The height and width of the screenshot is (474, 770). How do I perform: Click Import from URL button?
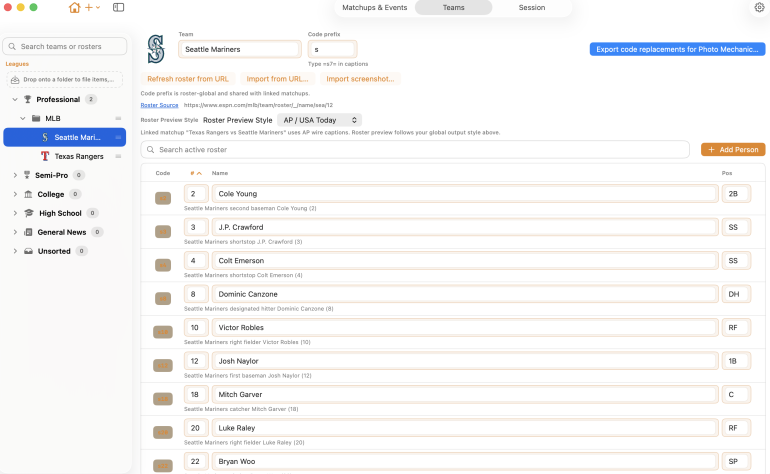[x=277, y=79]
